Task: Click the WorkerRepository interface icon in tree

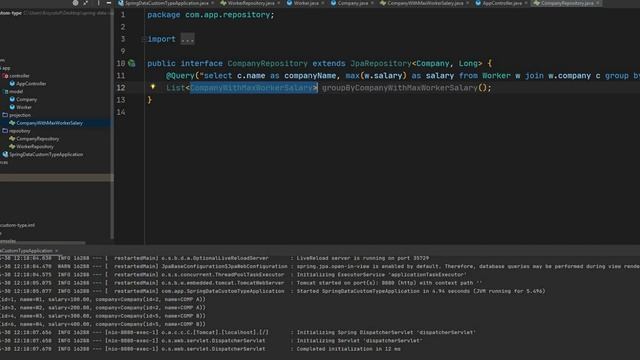Action: click(x=12, y=147)
